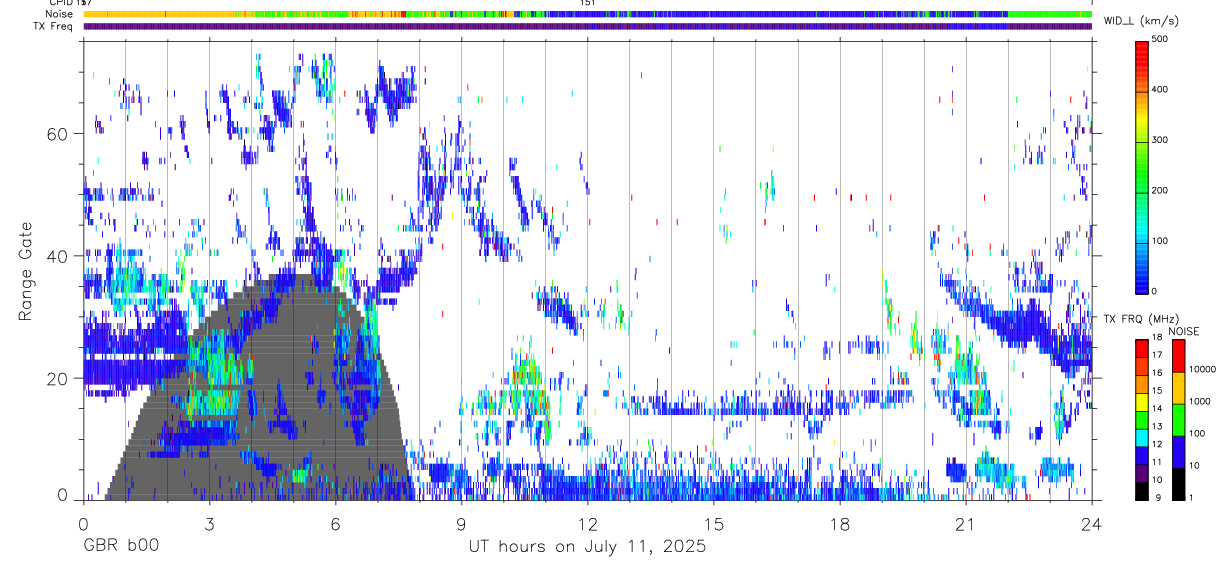The width and height of the screenshot is (1228, 567).
Task: Click the '1000' label on NOISE legend
Action: 1200,401
